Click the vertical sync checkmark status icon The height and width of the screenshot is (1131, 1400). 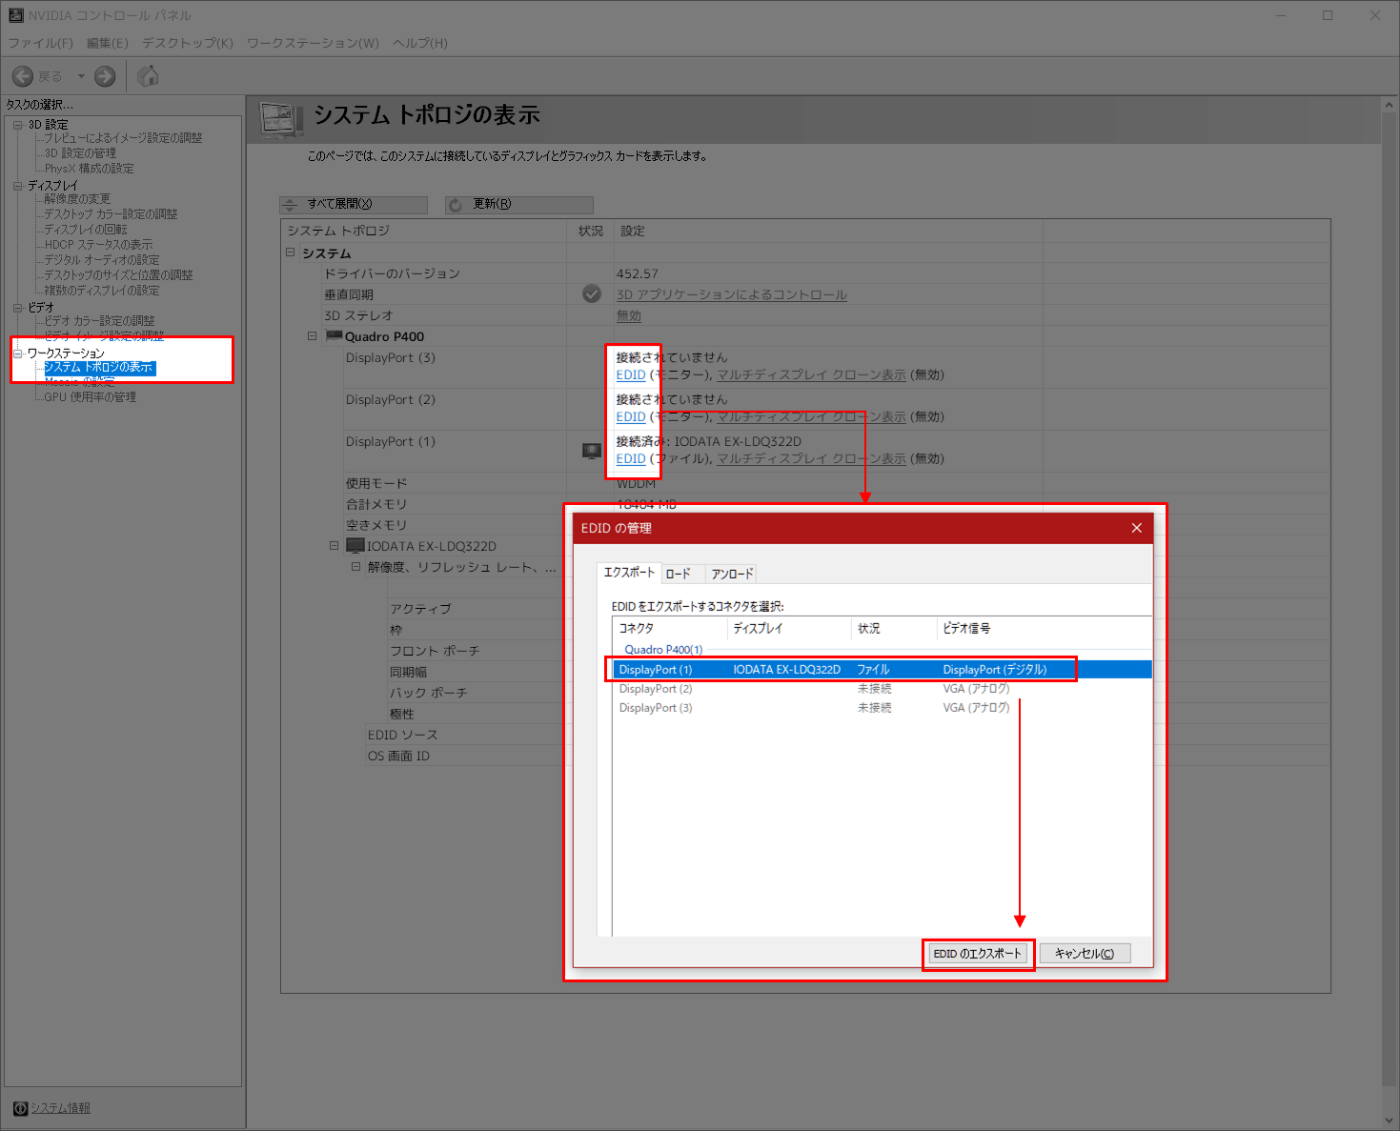[x=592, y=294]
